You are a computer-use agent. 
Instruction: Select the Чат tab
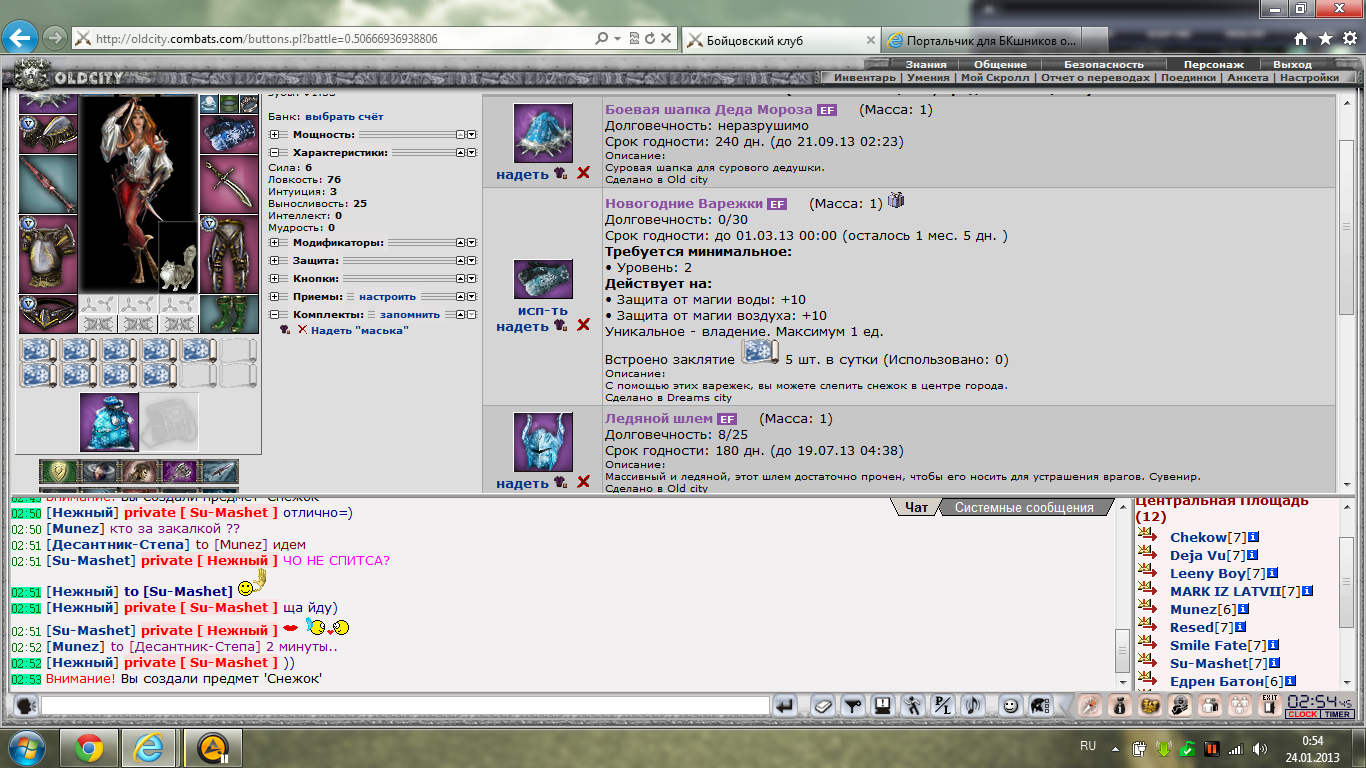pos(916,507)
